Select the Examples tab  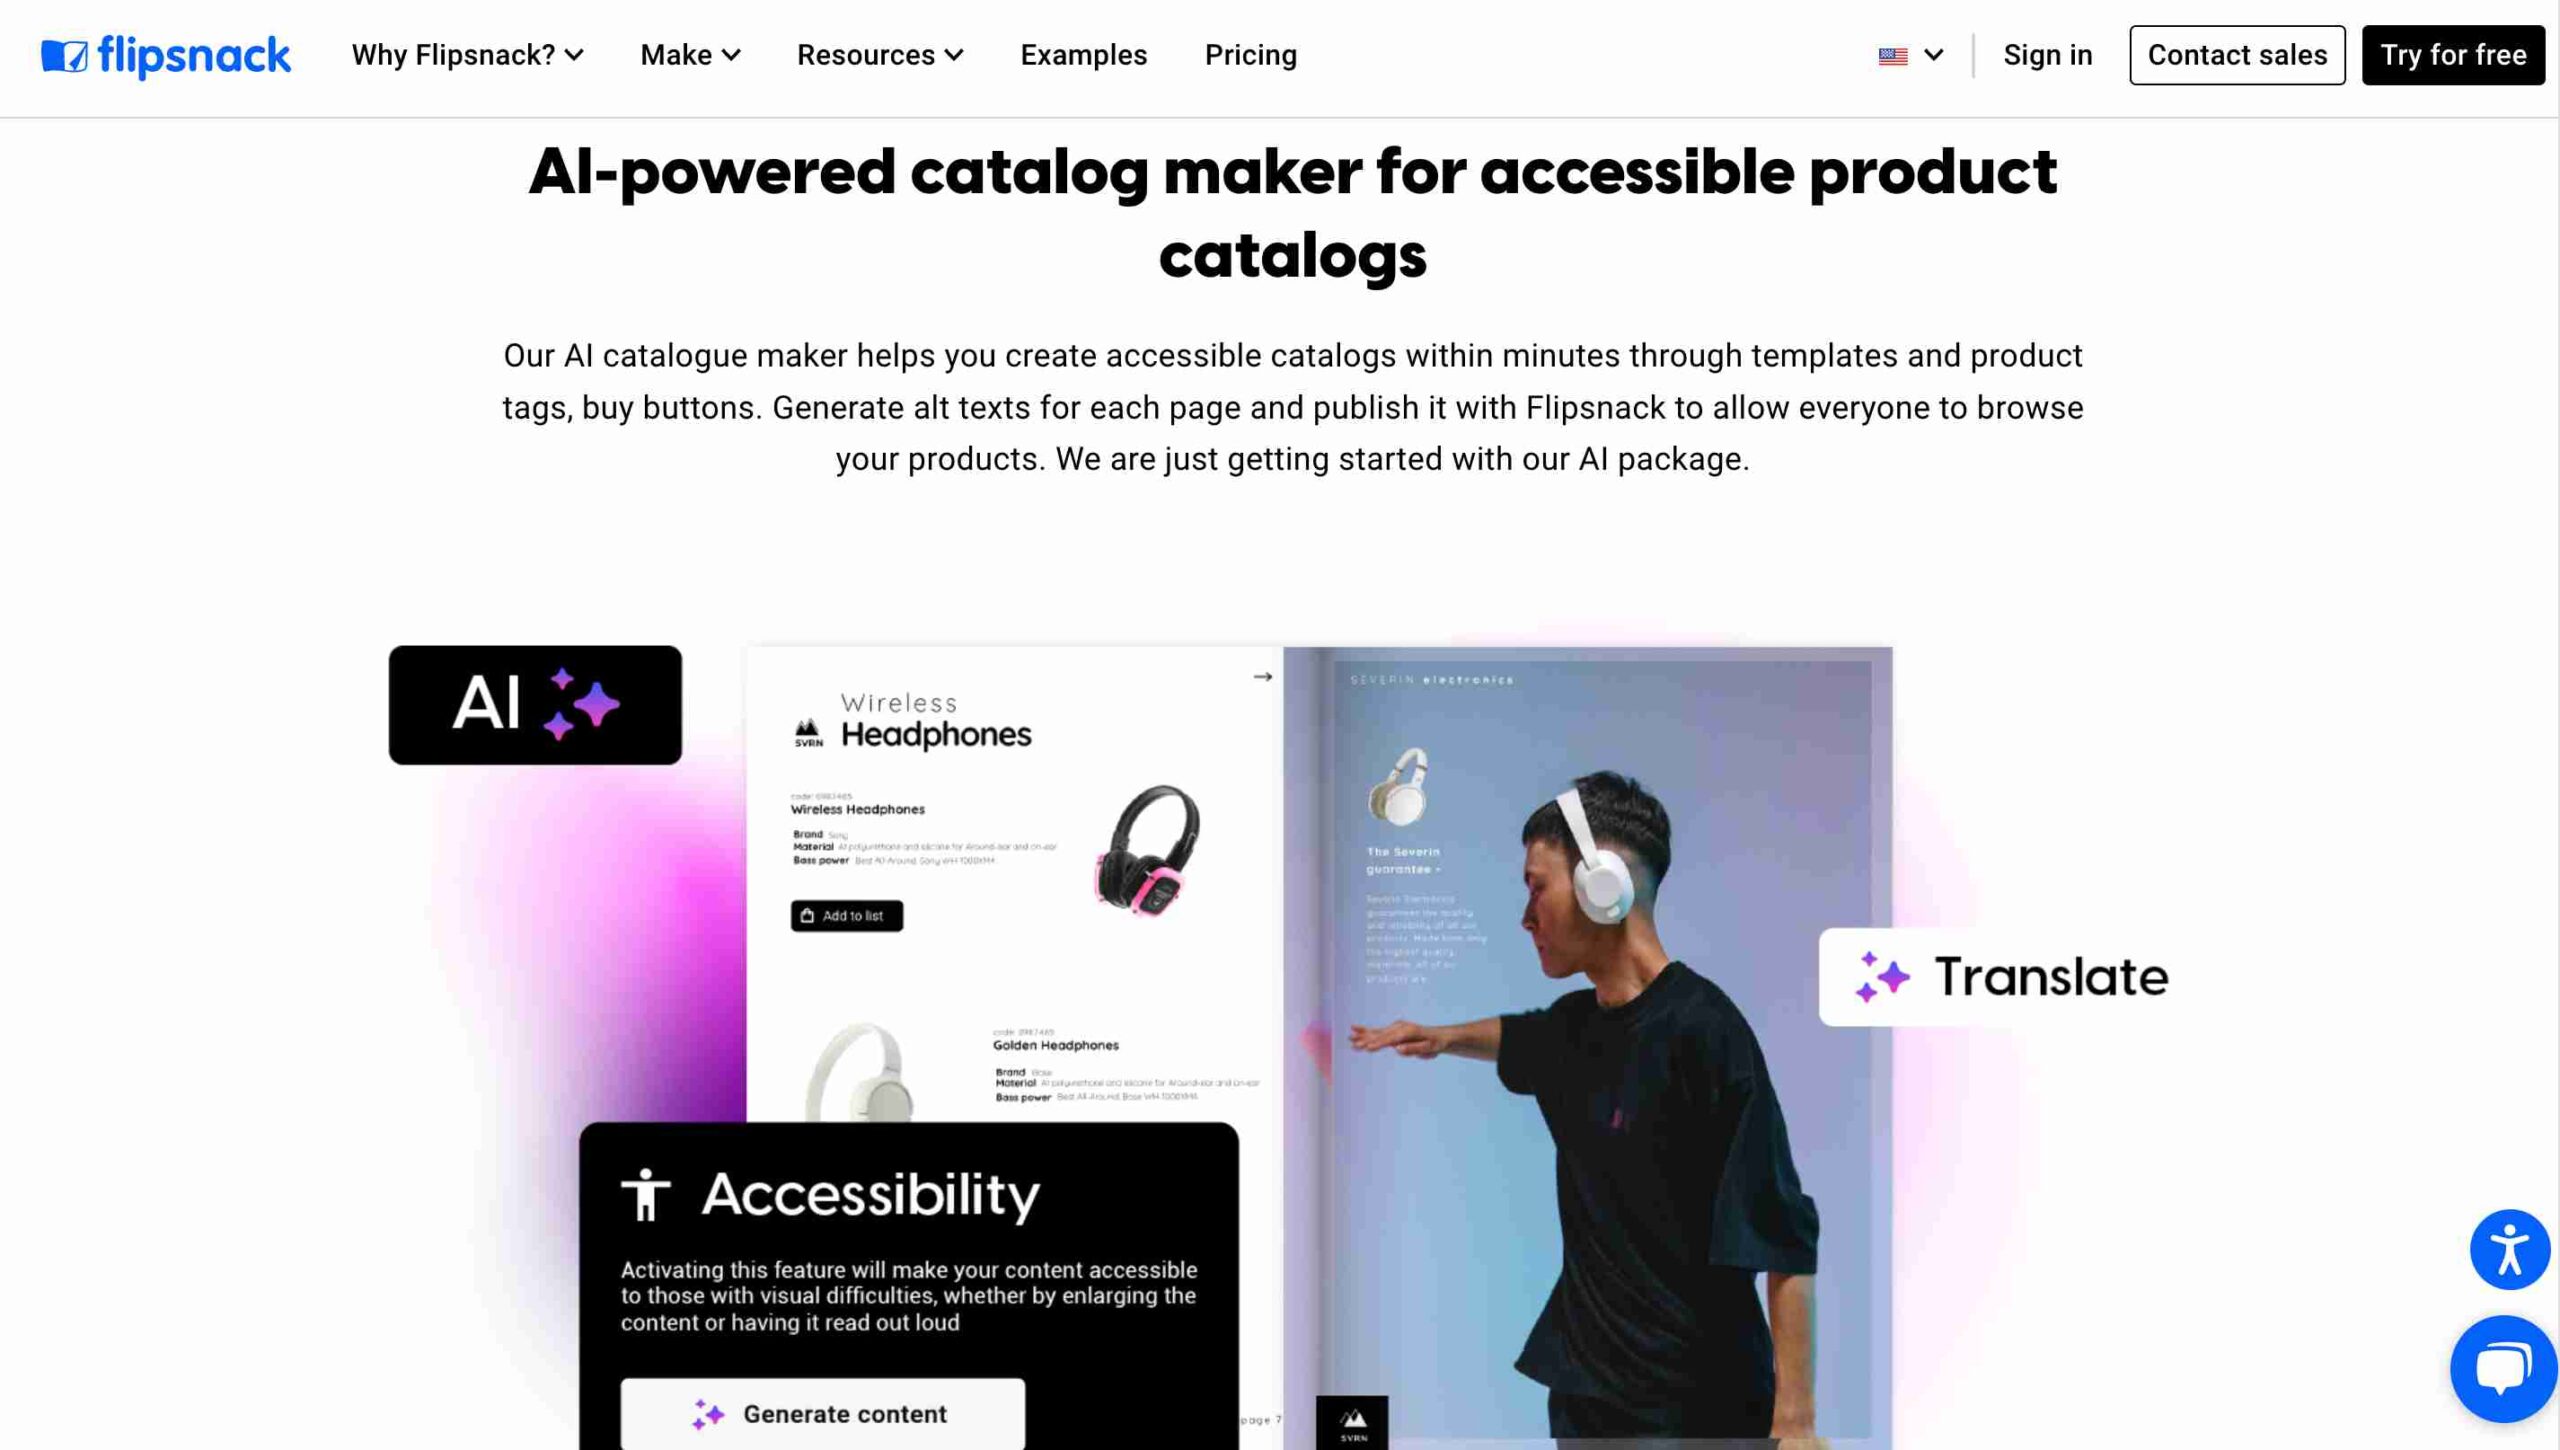point(1085,54)
